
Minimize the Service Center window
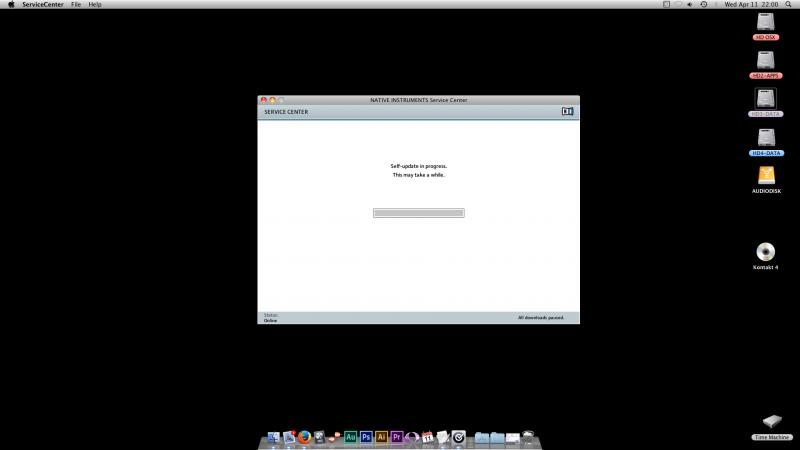point(272,100)
